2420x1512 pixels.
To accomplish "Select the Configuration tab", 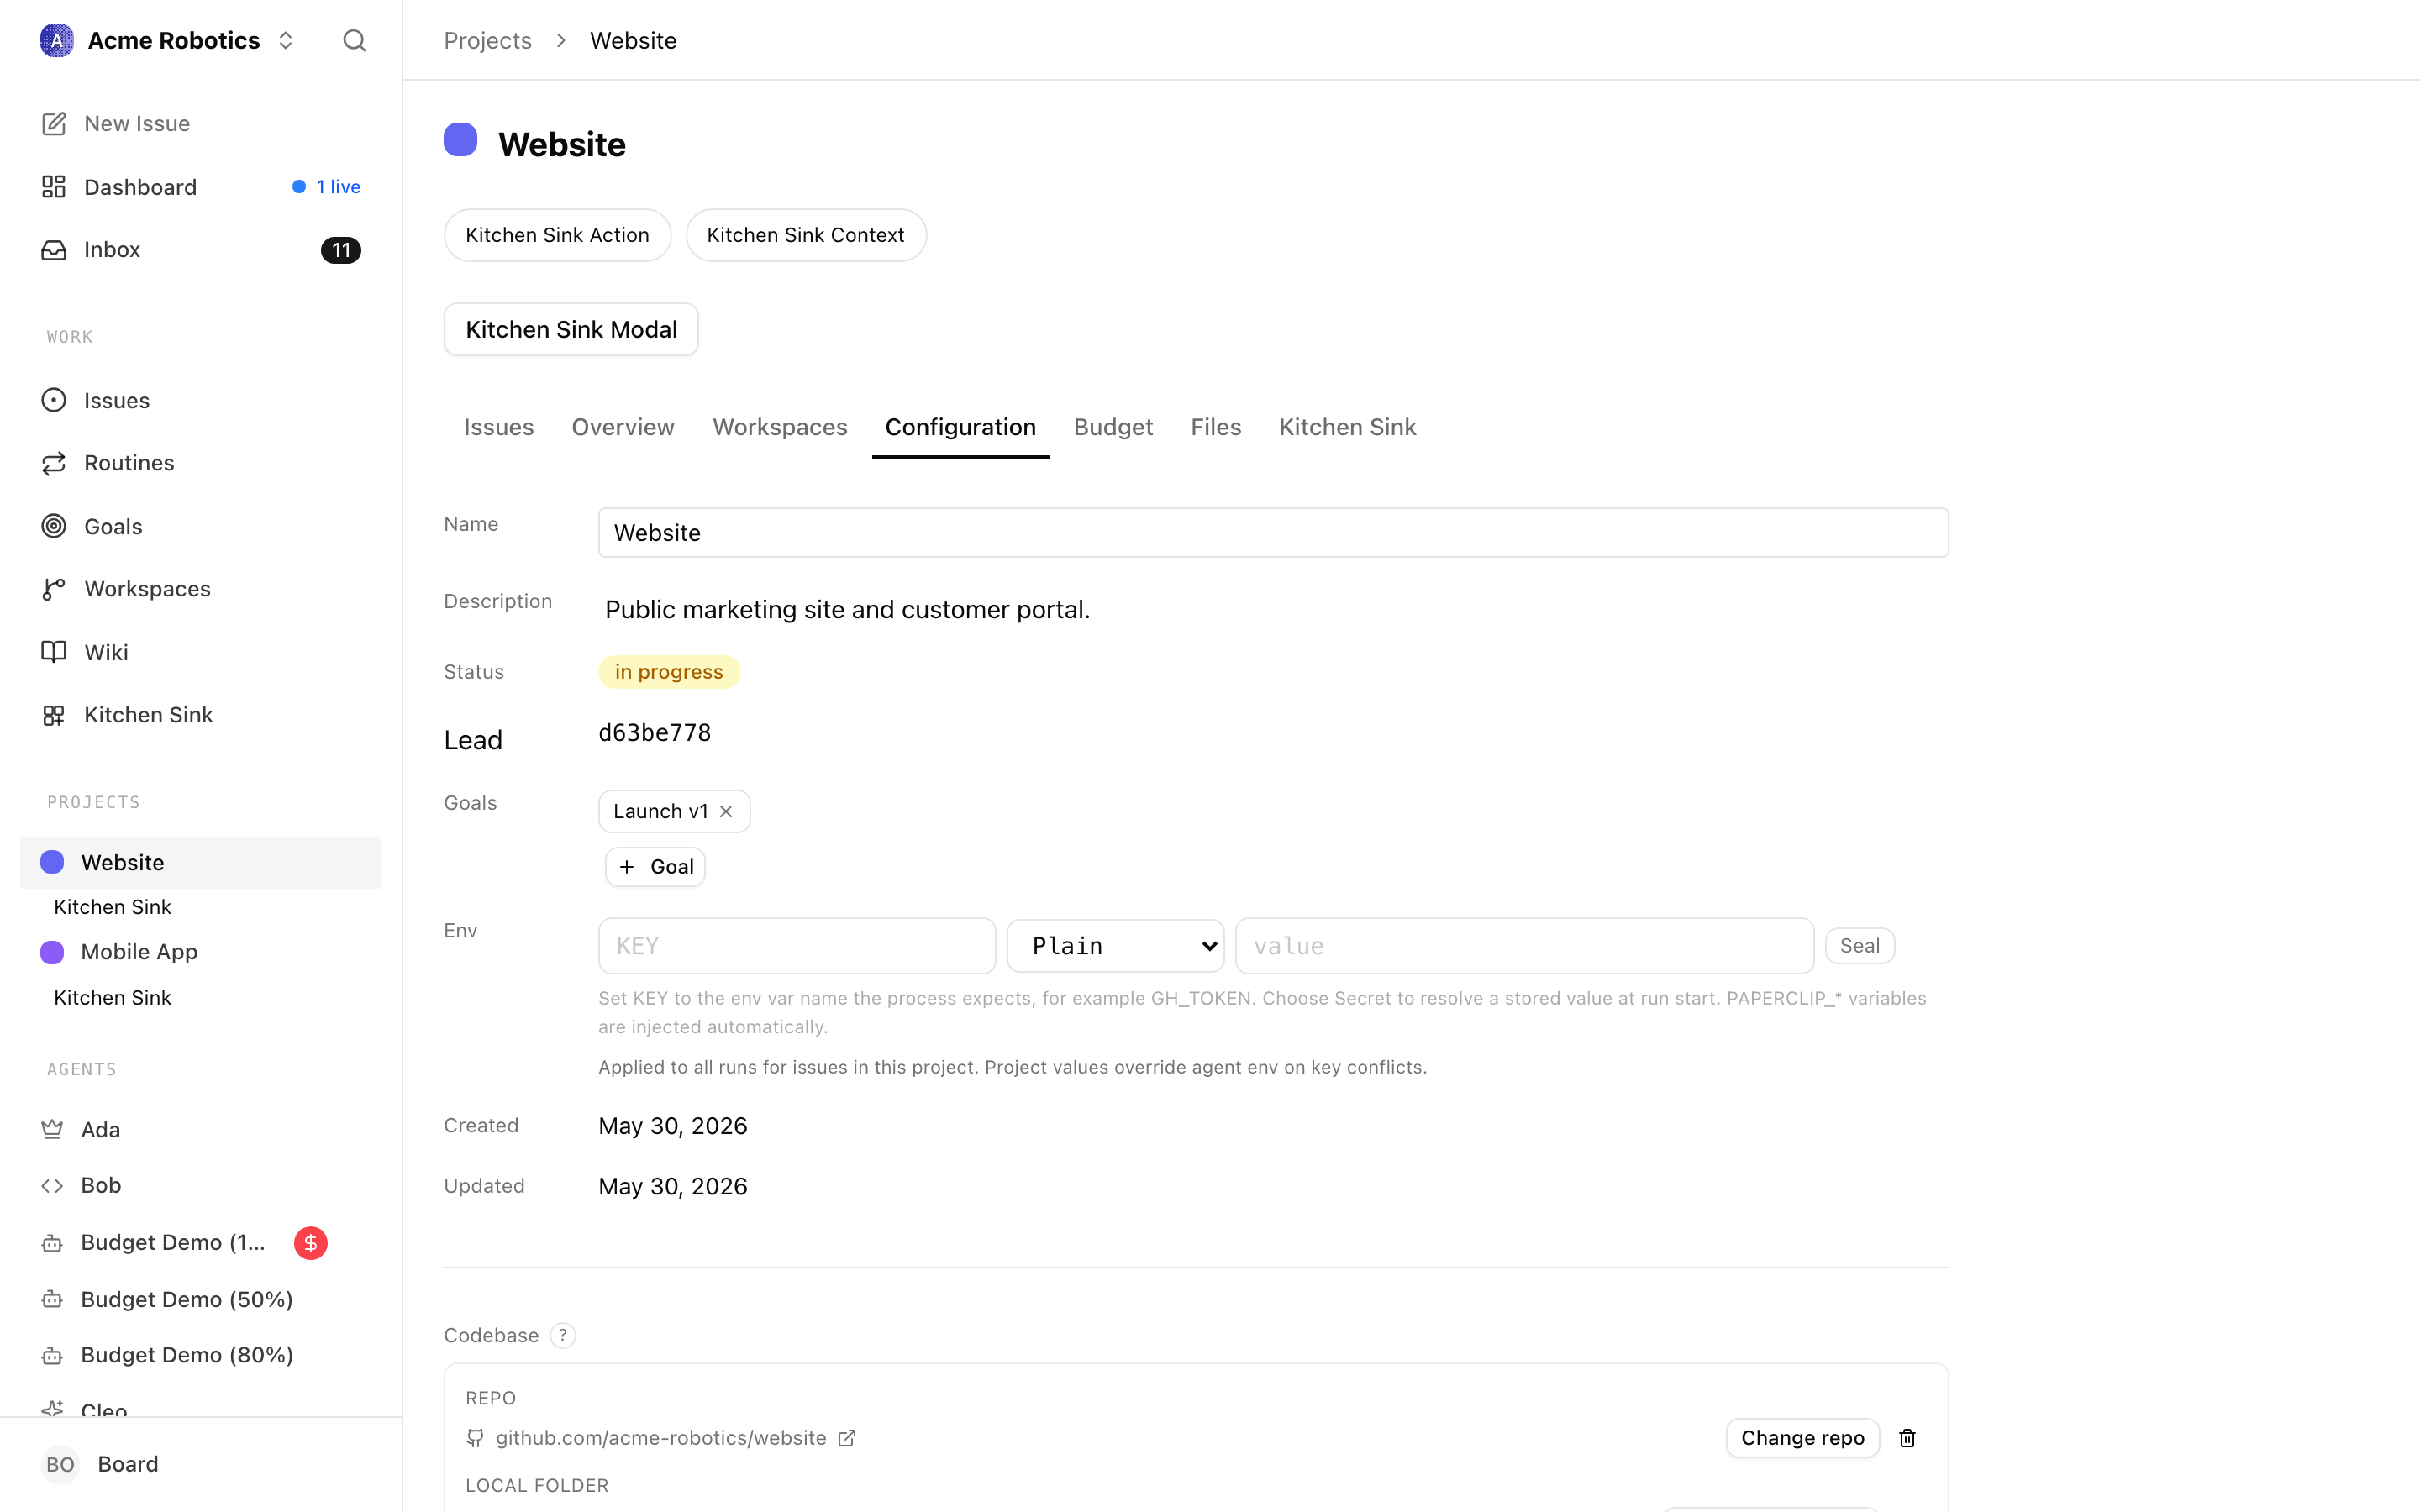I will (x=960, y=427).
